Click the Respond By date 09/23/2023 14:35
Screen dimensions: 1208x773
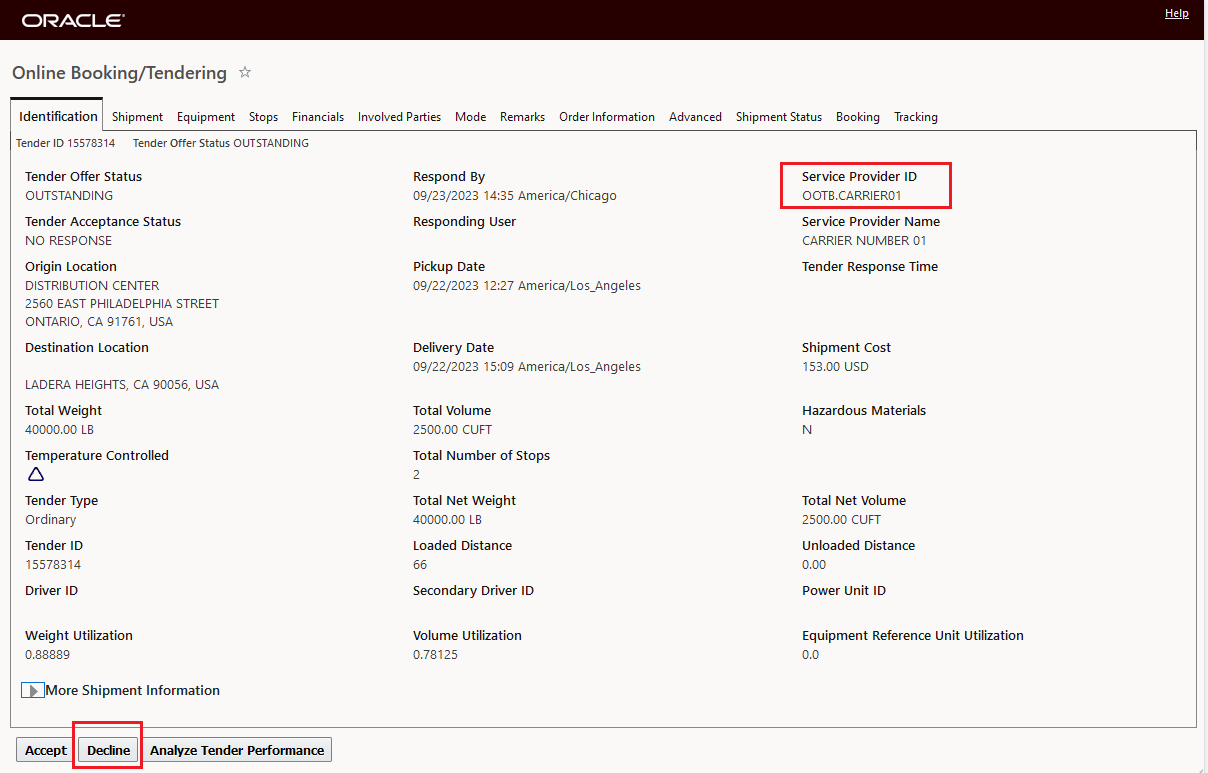[515, 196]
